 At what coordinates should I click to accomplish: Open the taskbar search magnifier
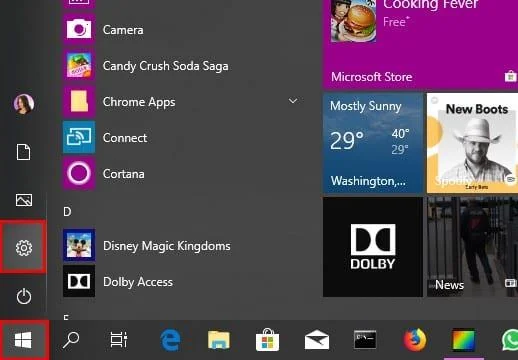click(71, 340)
